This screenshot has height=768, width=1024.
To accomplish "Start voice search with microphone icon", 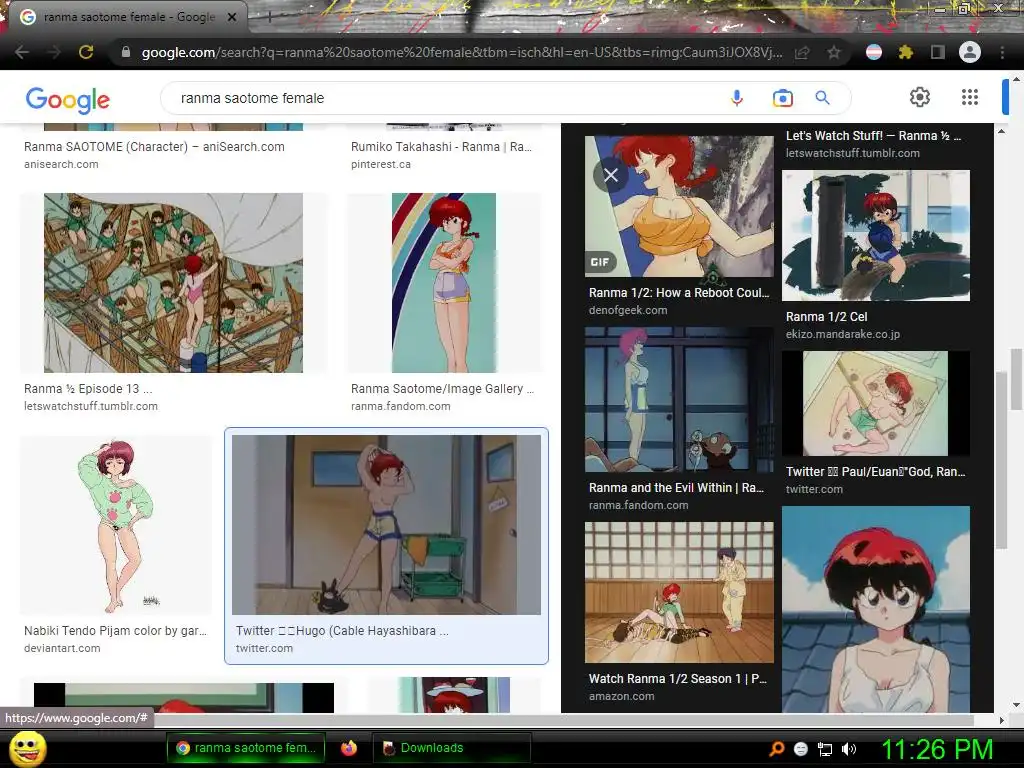I will (x=737, y=98).
